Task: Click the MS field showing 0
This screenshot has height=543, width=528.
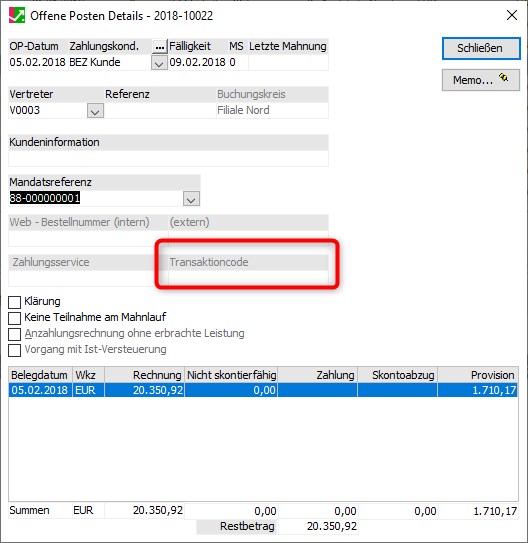Action: click(238, 62)
